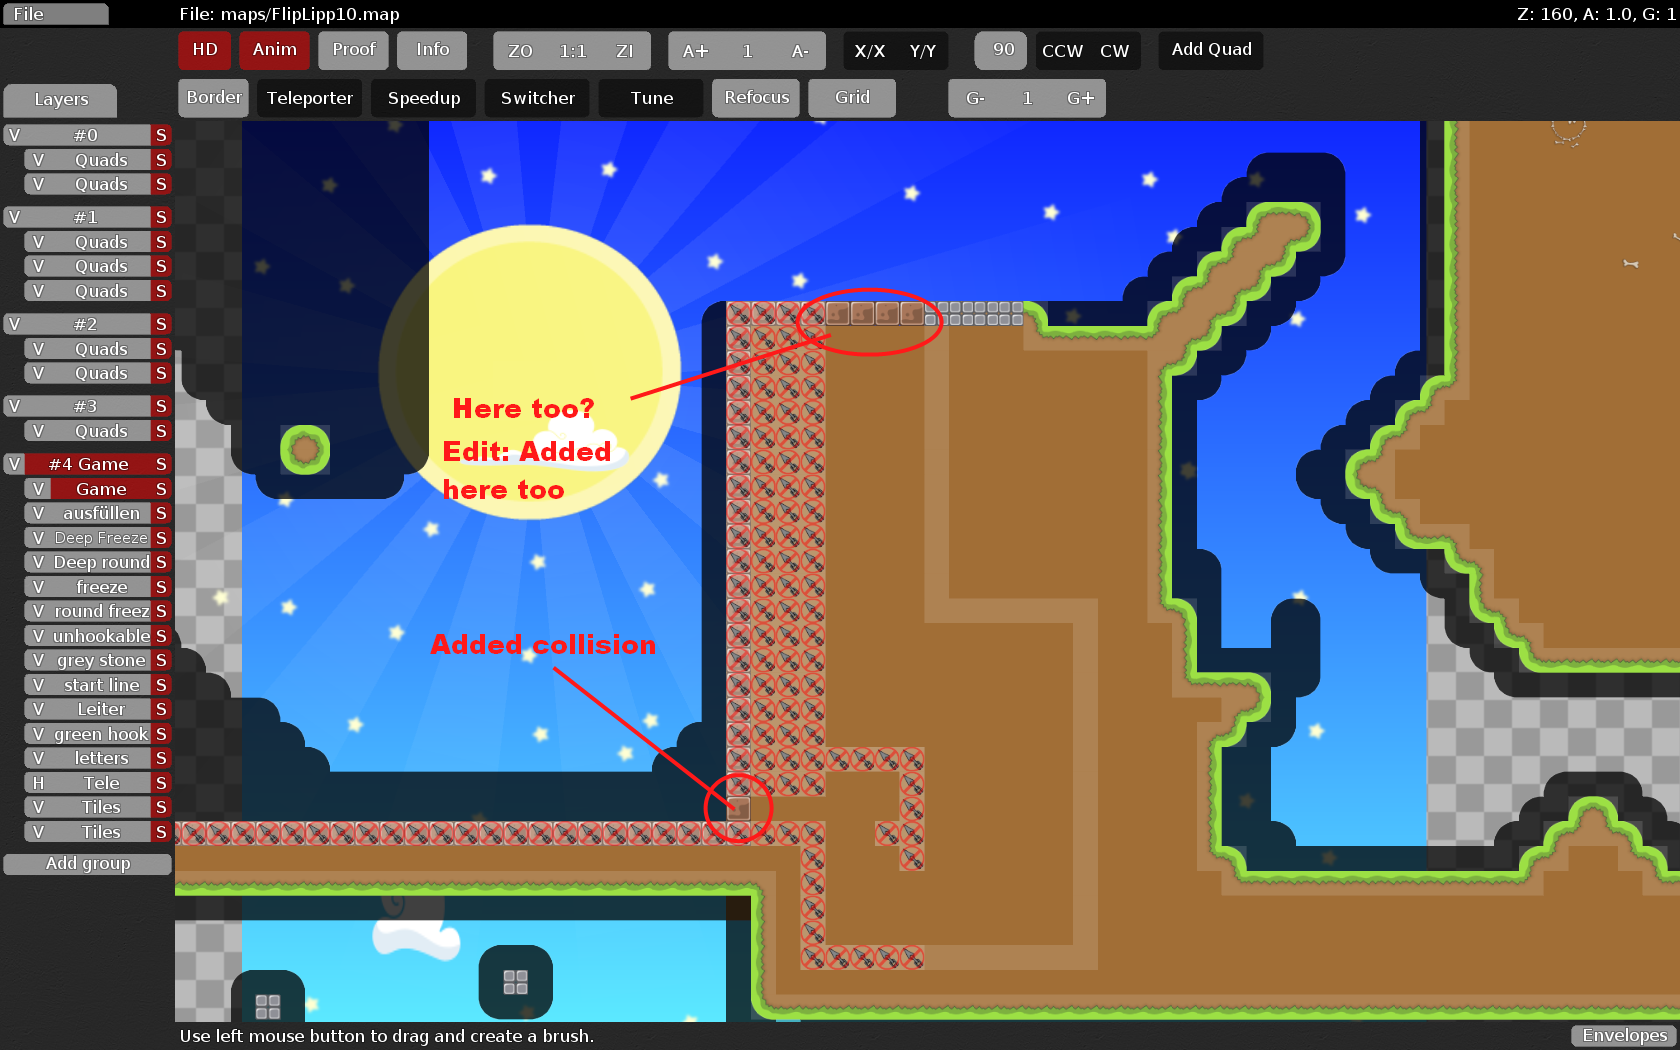Switch to the Teleporter layer tool
The height and width of the screenshot is (1050, 1680).
click(309, 98)
